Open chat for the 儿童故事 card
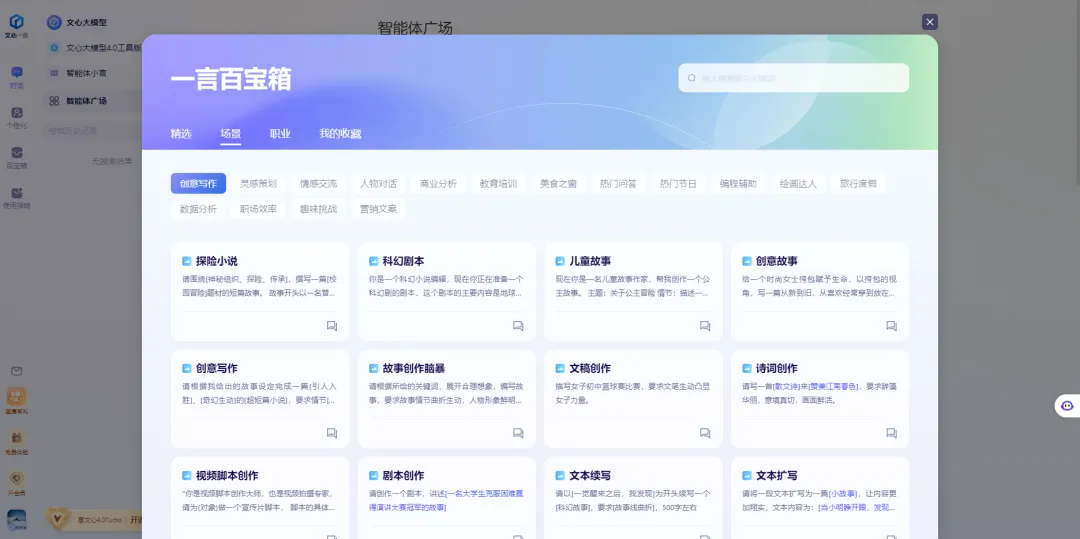Image resolution: width=1080 pixels, height=539 pixels. (x=705, y=326)
